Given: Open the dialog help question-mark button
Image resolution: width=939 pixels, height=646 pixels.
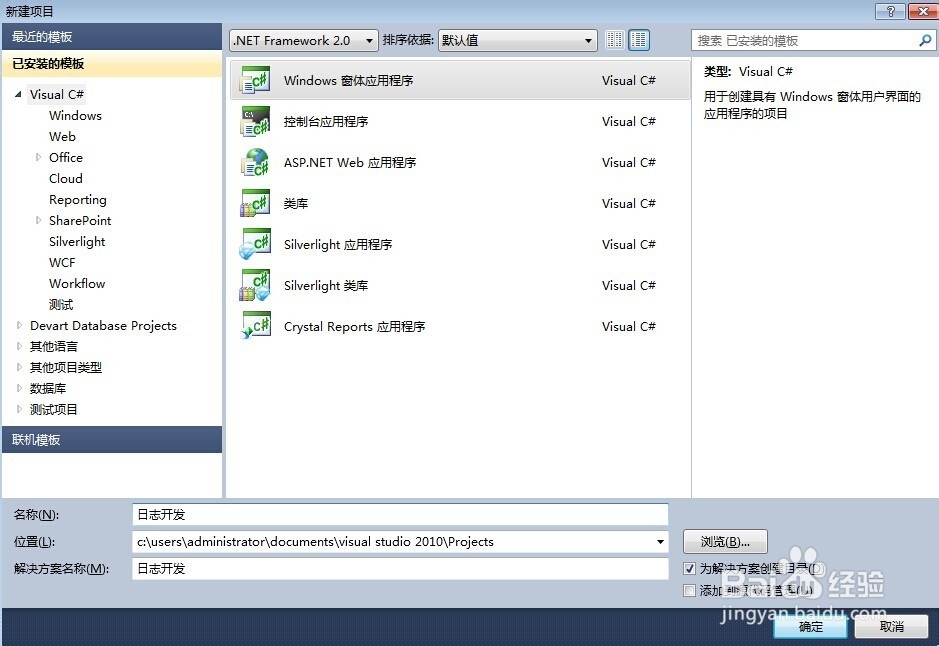Looking at the screenshot, I should [x=890, y=11].
